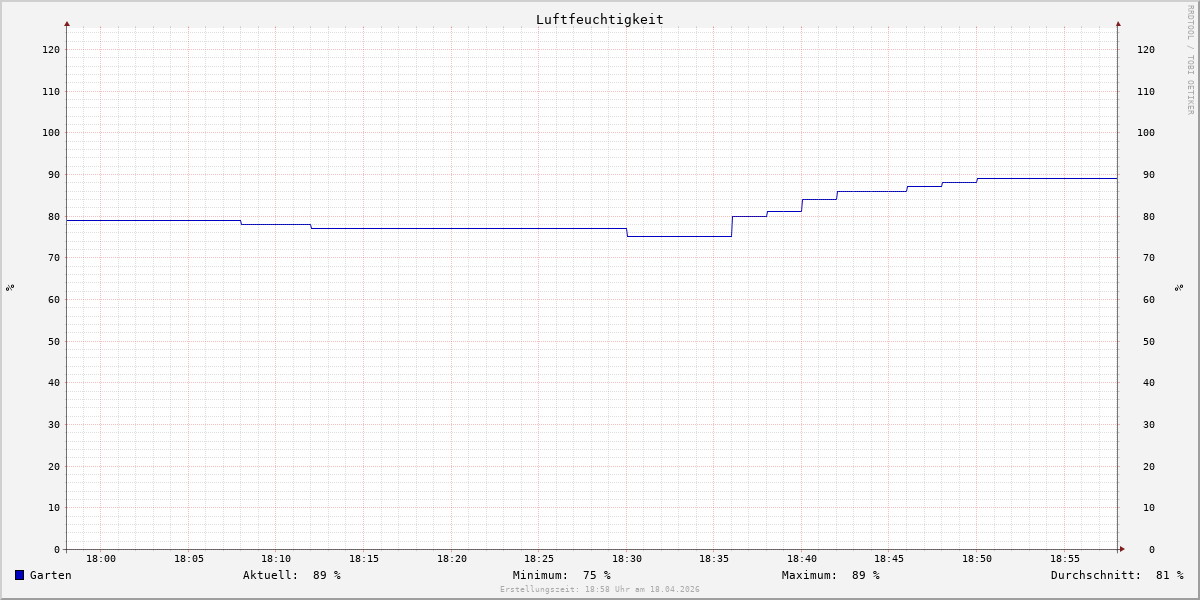Select the Maximum: 89 % value
The width and height of the screenshot is (1200, 600).
pyautogui.click(x=831, y=575)
